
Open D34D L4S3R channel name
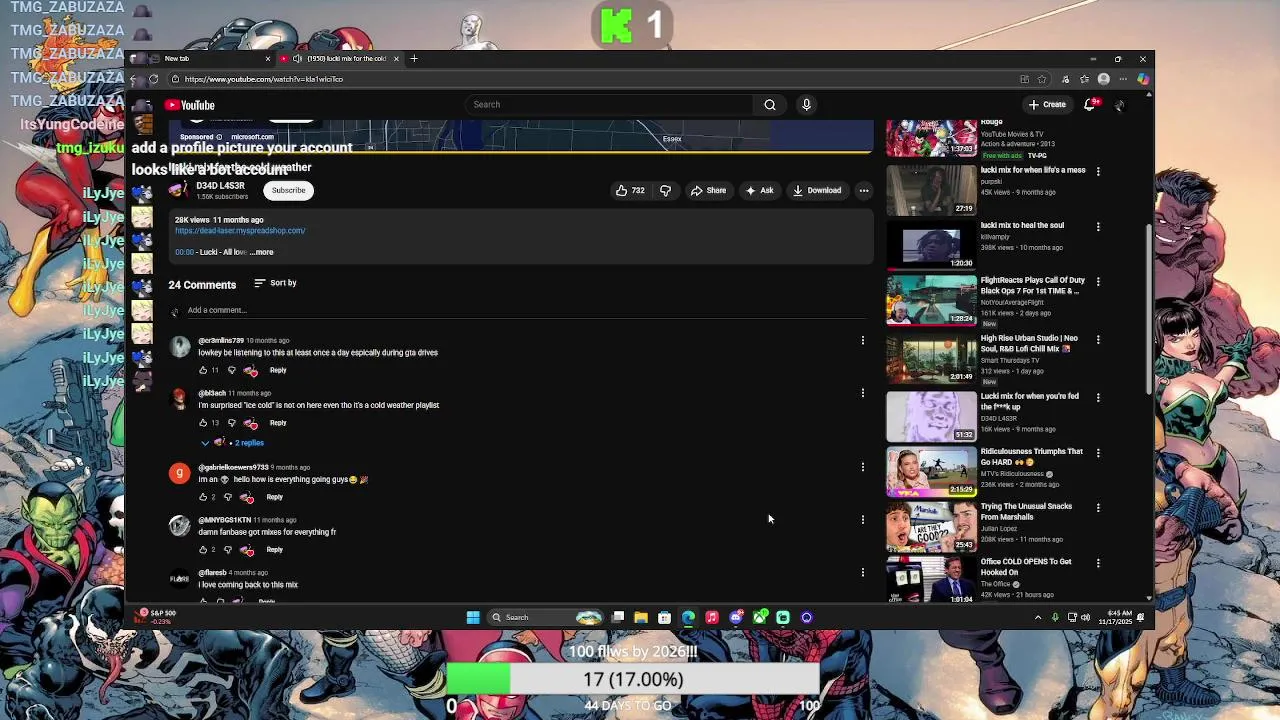click(x=220, y=186)
